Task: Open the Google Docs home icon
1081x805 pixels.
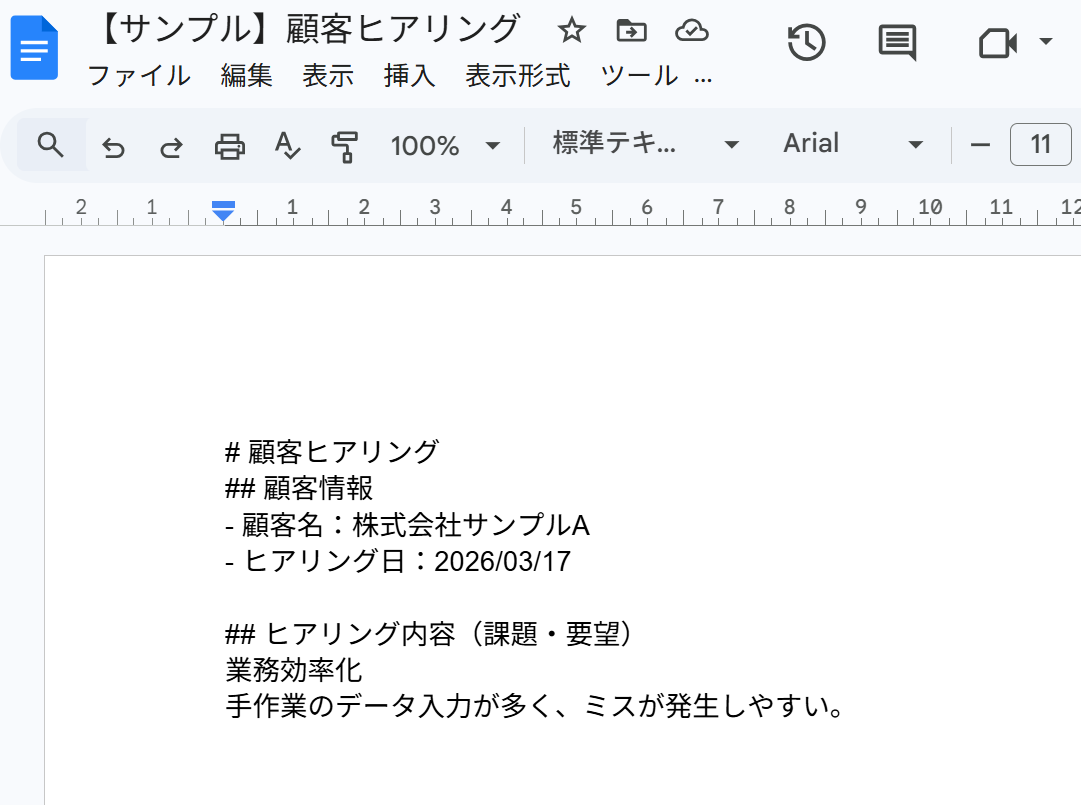Action: pos(34,48)
